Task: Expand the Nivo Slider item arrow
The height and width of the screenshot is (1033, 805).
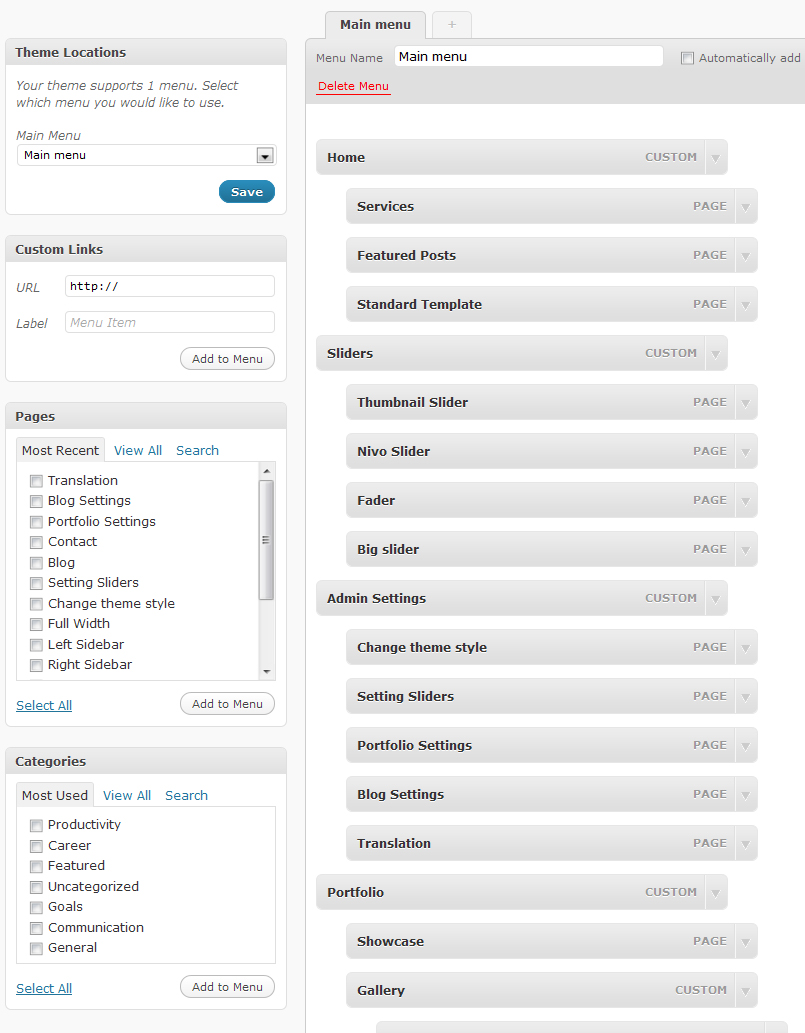Action: coord(745,452)
